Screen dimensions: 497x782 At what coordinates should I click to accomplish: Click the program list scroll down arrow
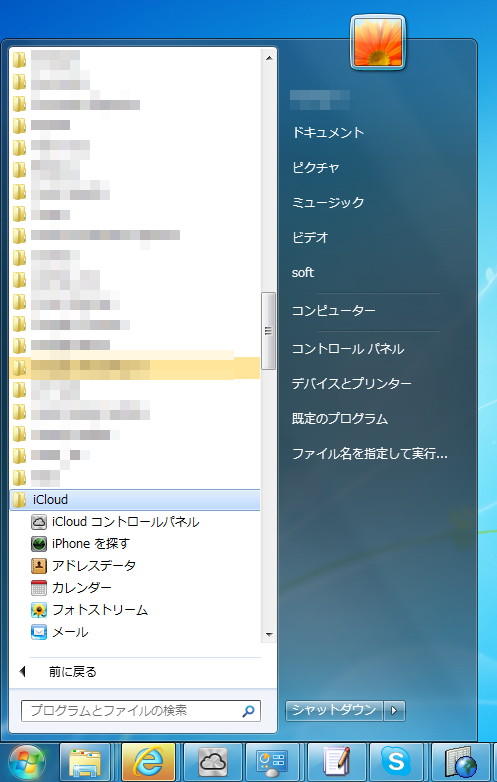click(x=269, y=634)
